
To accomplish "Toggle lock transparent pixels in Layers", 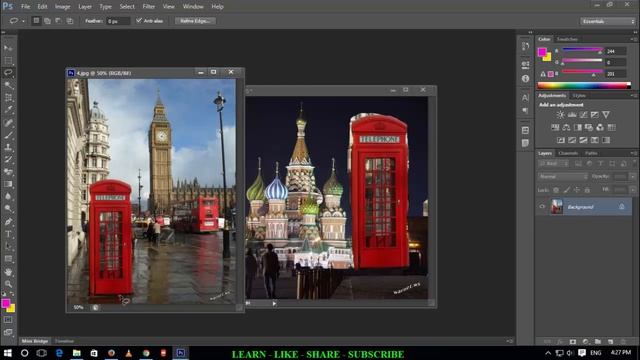I will click(x=556, y=190).
